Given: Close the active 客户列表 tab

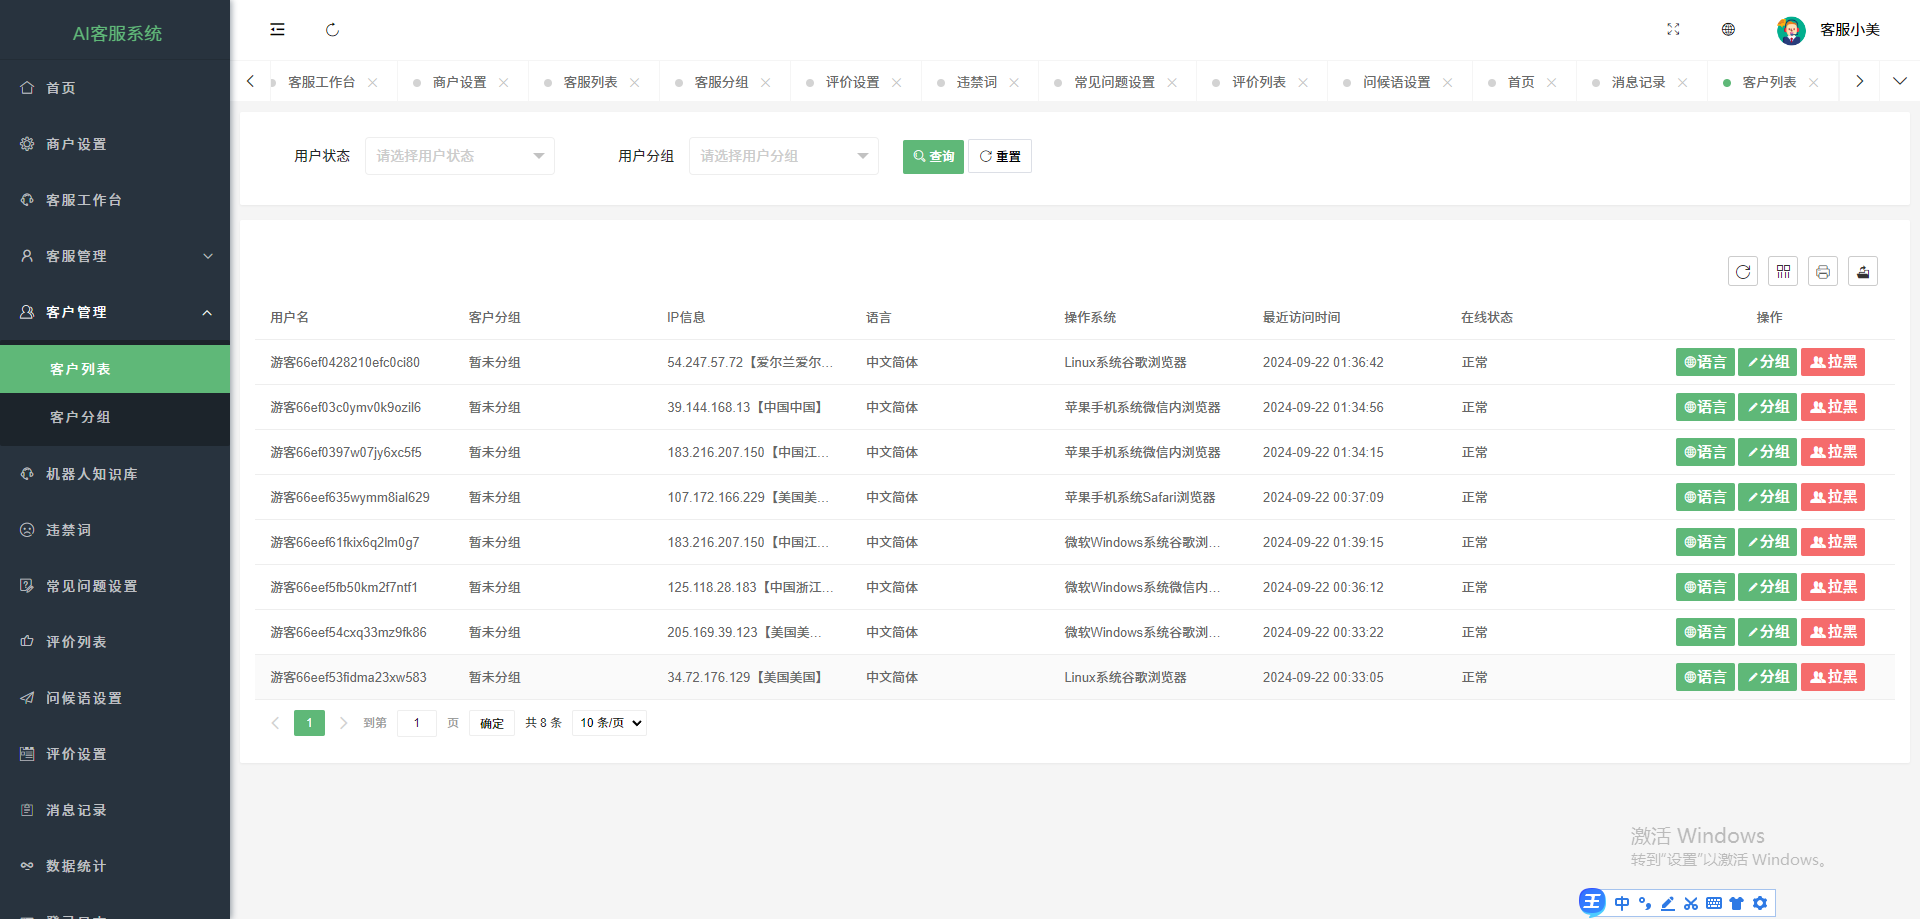Looking at the screenshot, I should (1814, 82).
